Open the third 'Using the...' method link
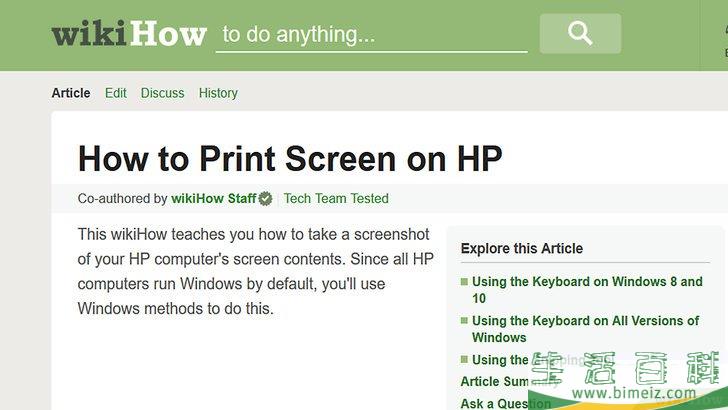Viewport: 728px width, 410px height. [500, 360]
